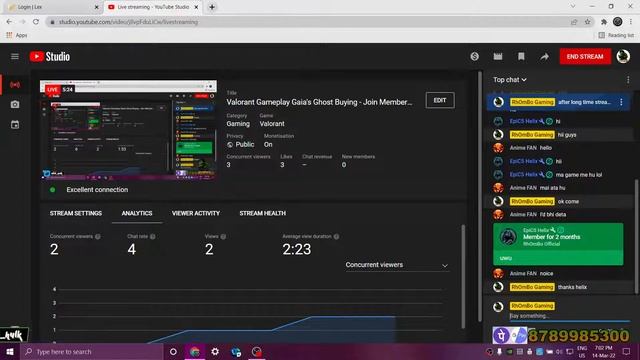Click the Windows Start button
Viewport: 640px width, 360px height.
(x=10, y=351)
